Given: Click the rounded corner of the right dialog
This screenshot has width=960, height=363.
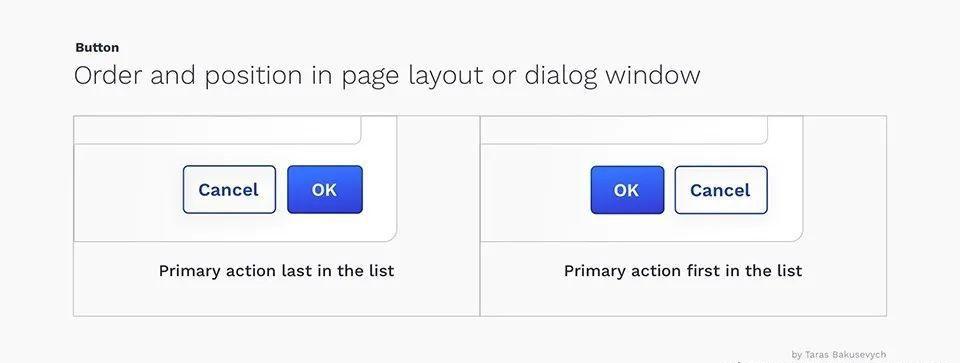Looking at the screenshot, I should (795, 234).
